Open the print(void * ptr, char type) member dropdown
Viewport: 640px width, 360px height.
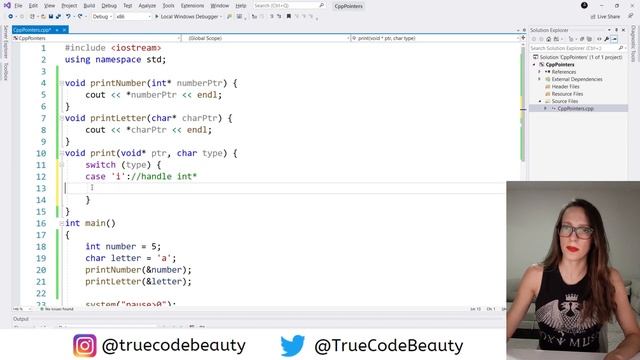pyautogui.click(x=436, y=38)
